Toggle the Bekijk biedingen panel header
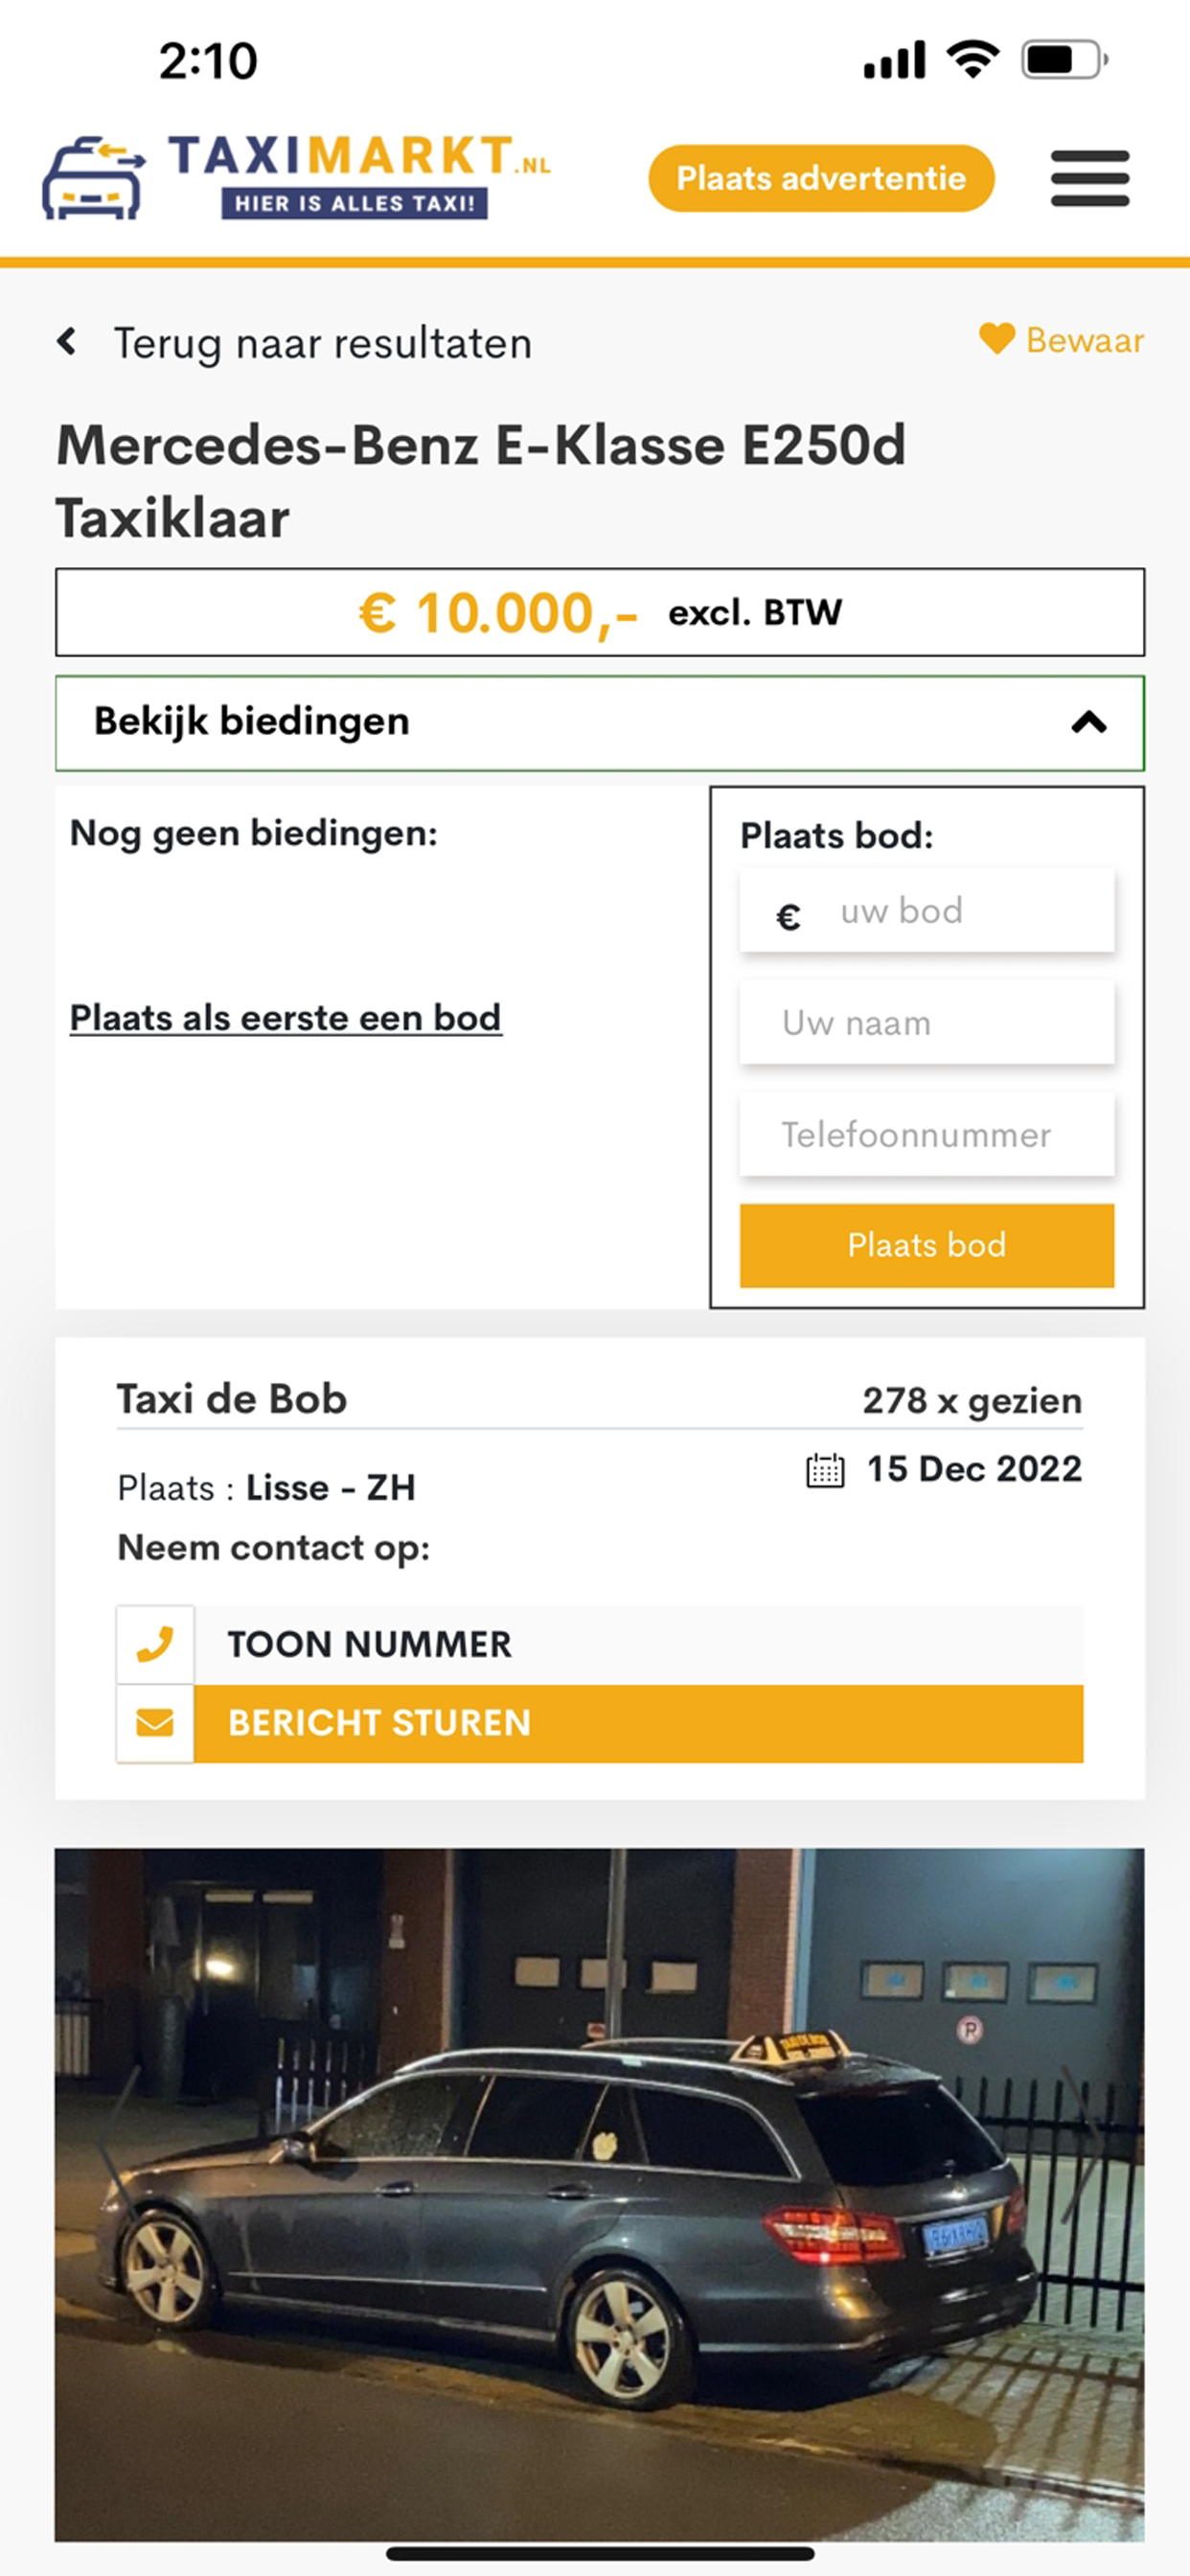Image resolution: width=1190 pixels, height=2576 pixels. click(x=600, y=723)
